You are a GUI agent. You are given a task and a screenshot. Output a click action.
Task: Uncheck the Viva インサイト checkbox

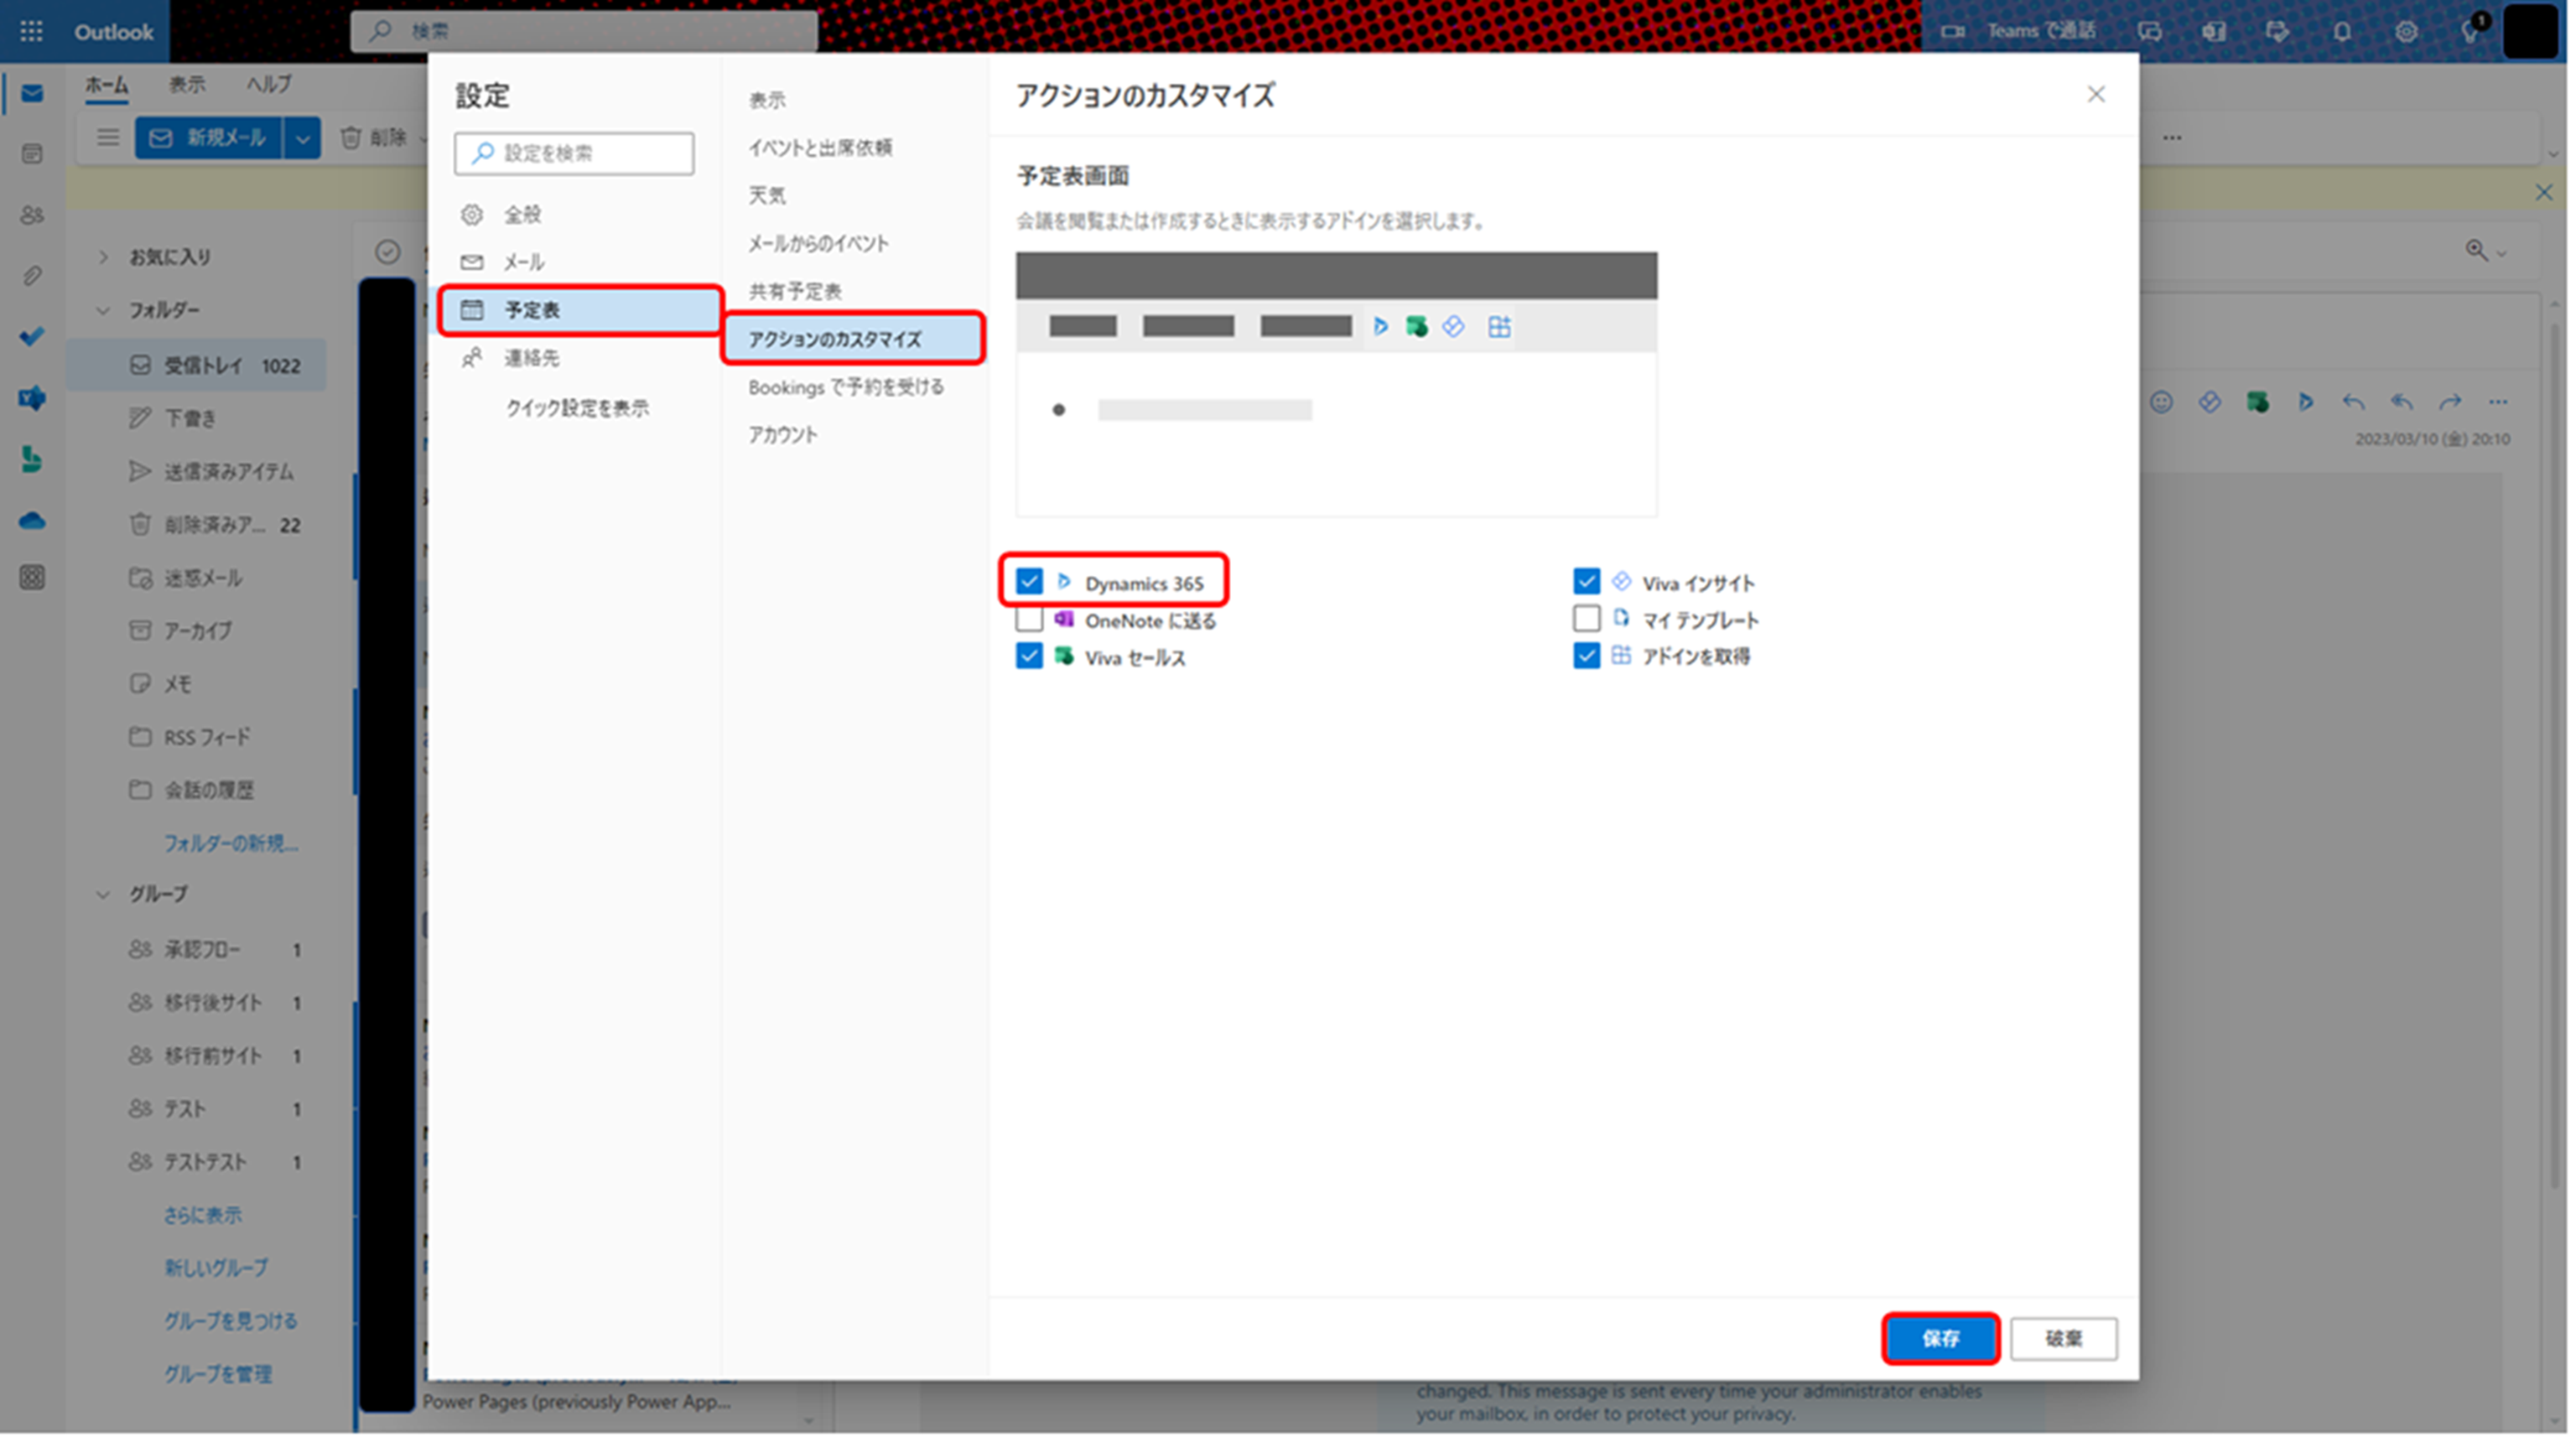tap(1586, 582)
